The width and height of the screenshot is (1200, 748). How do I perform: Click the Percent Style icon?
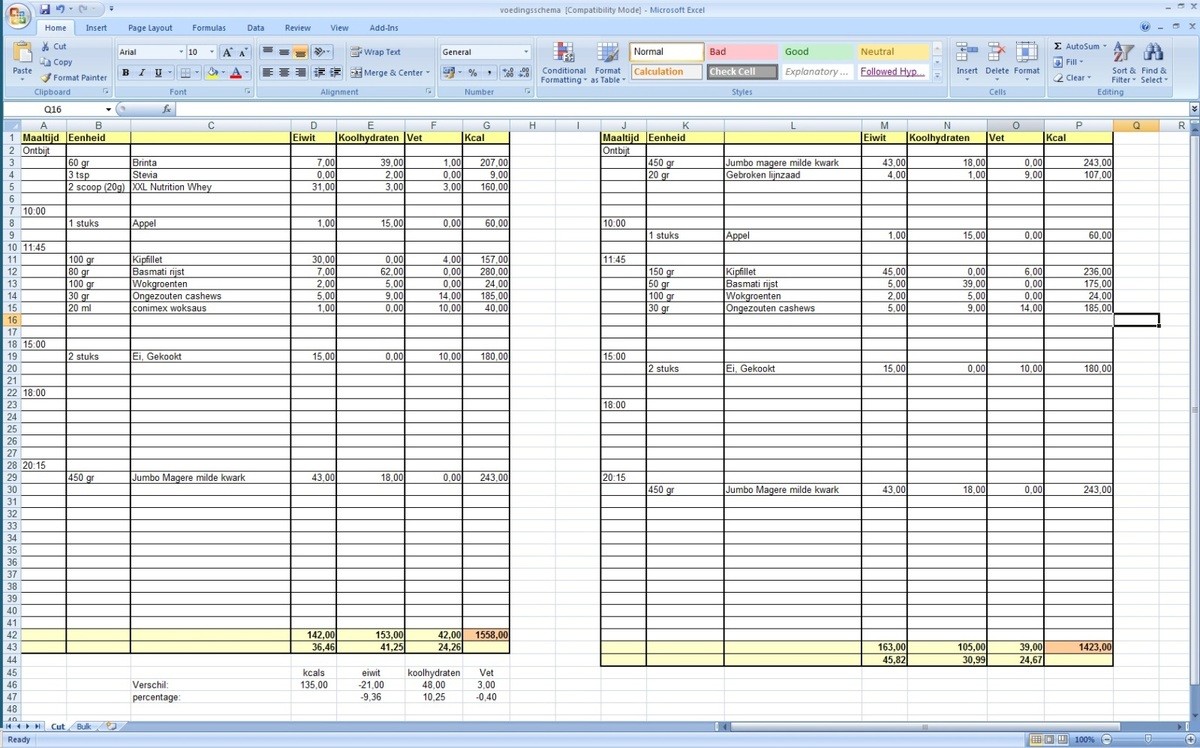pyautogui.click(x=472, y=73)
